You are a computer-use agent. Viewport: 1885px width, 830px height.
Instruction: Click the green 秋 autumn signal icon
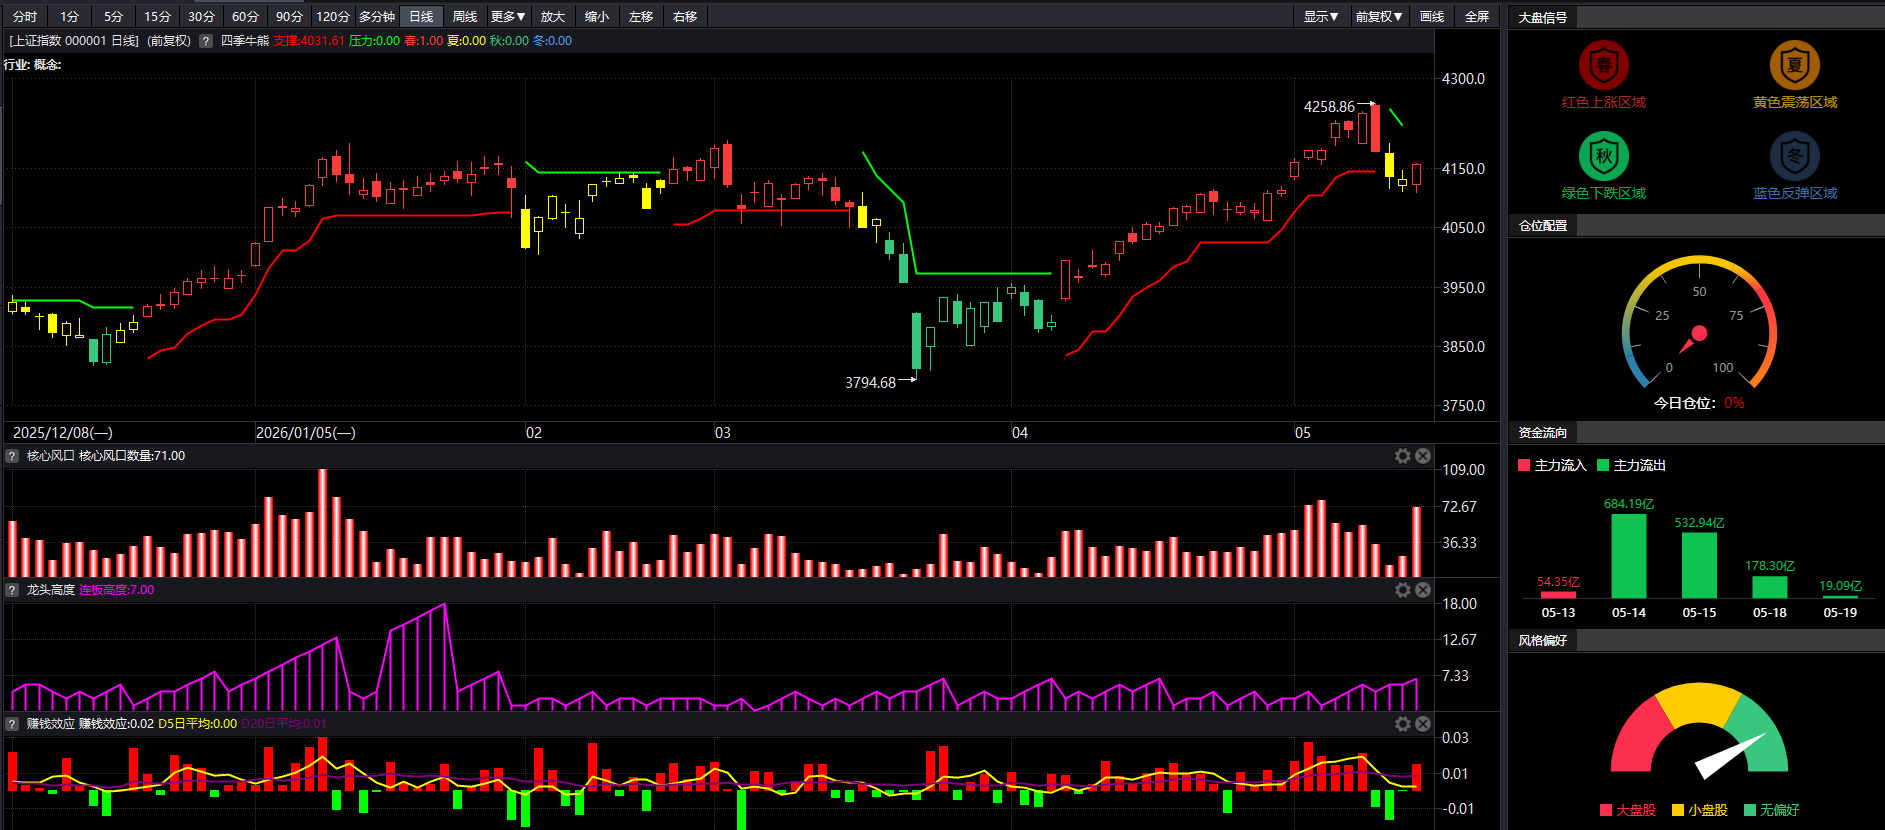[1604, 156]
